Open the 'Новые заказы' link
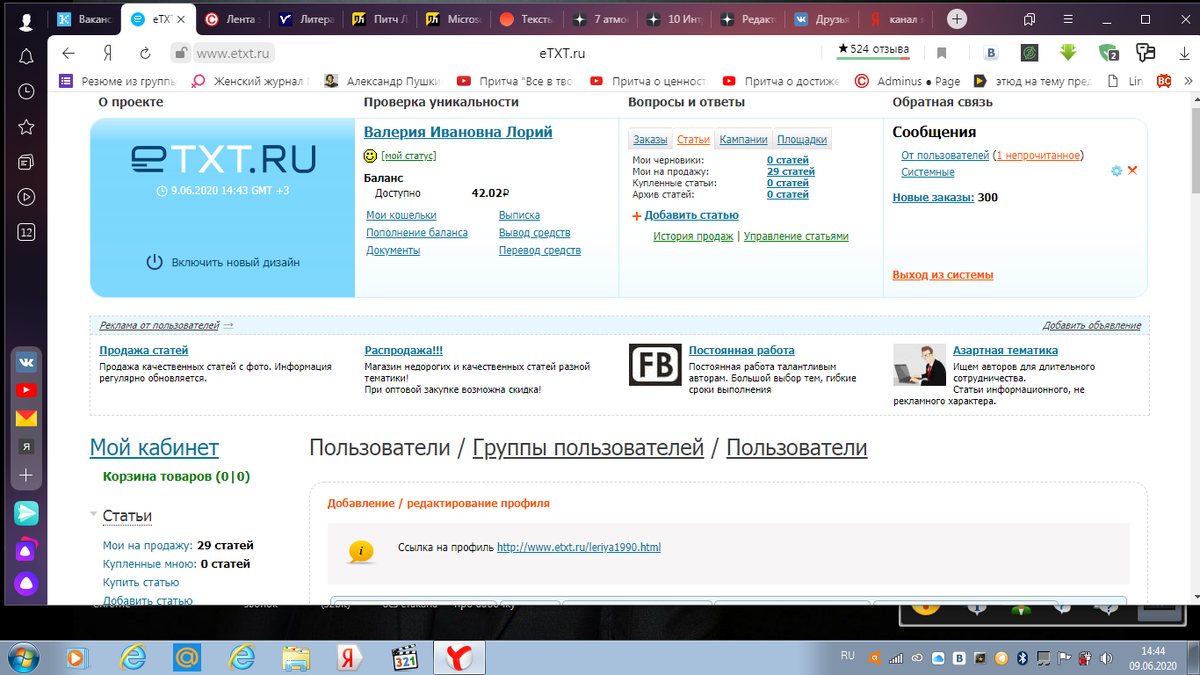 [x=933, y=197]
